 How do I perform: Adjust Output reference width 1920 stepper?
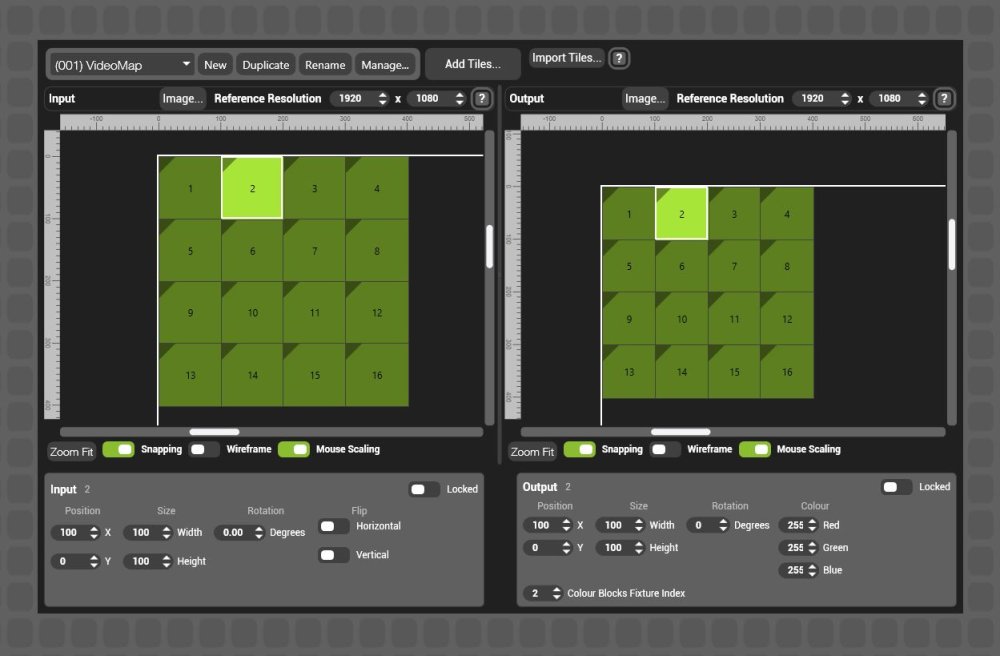(x=845, y=99)
